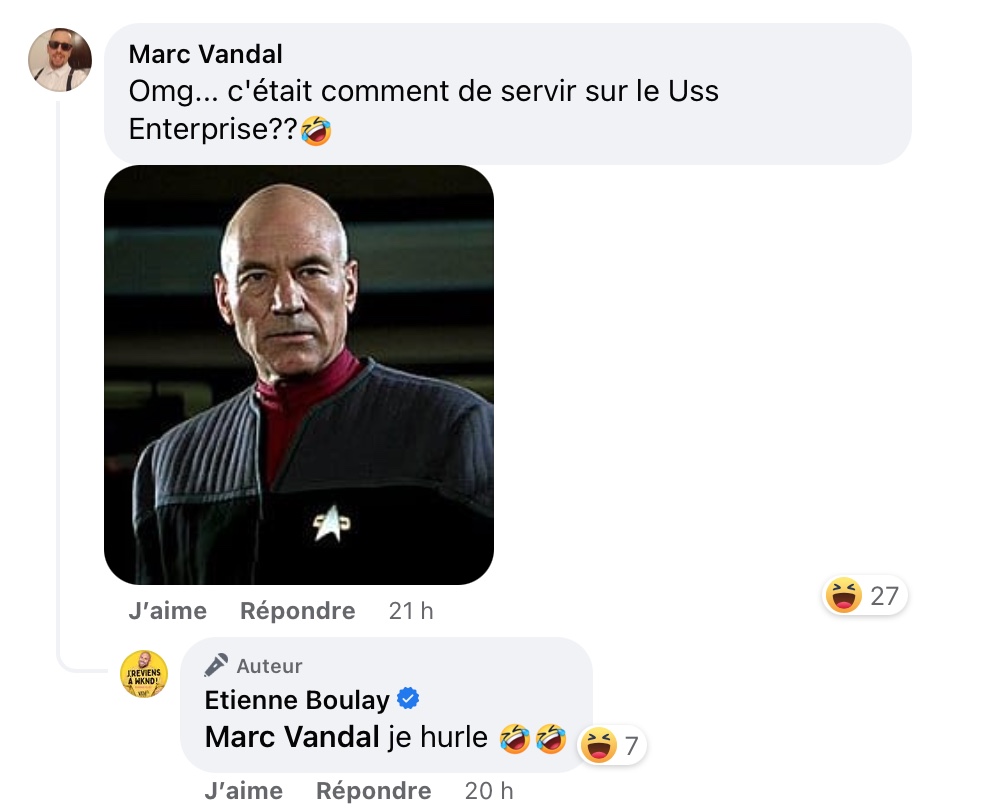
Task: Open the attached photo of the bald man
Action: click(x=299, y=375)
